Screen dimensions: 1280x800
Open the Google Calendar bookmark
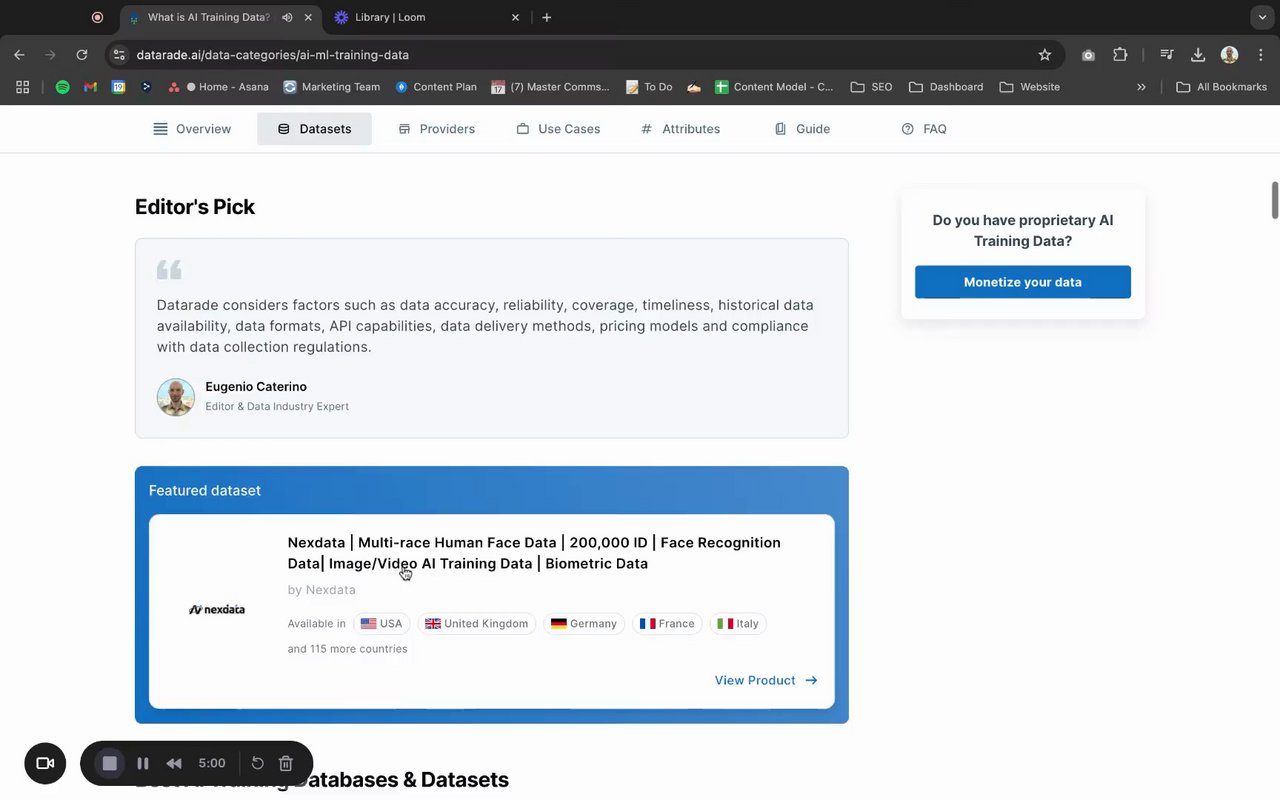pyautogui.click(x=118, y=87)
